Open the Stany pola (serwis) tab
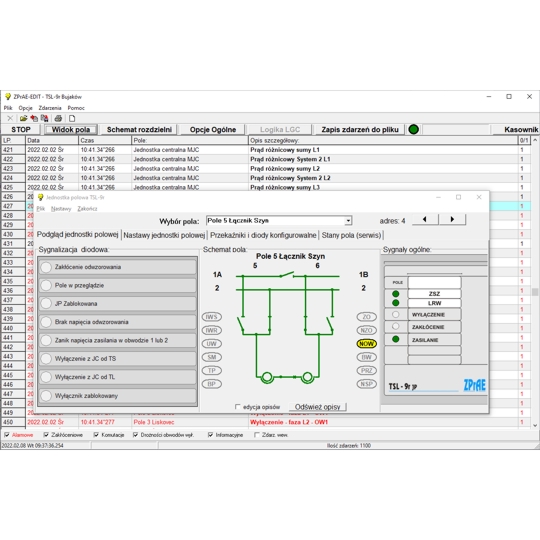Image resolution: width=540 pixels, height=540 pixels. (351, 235)
